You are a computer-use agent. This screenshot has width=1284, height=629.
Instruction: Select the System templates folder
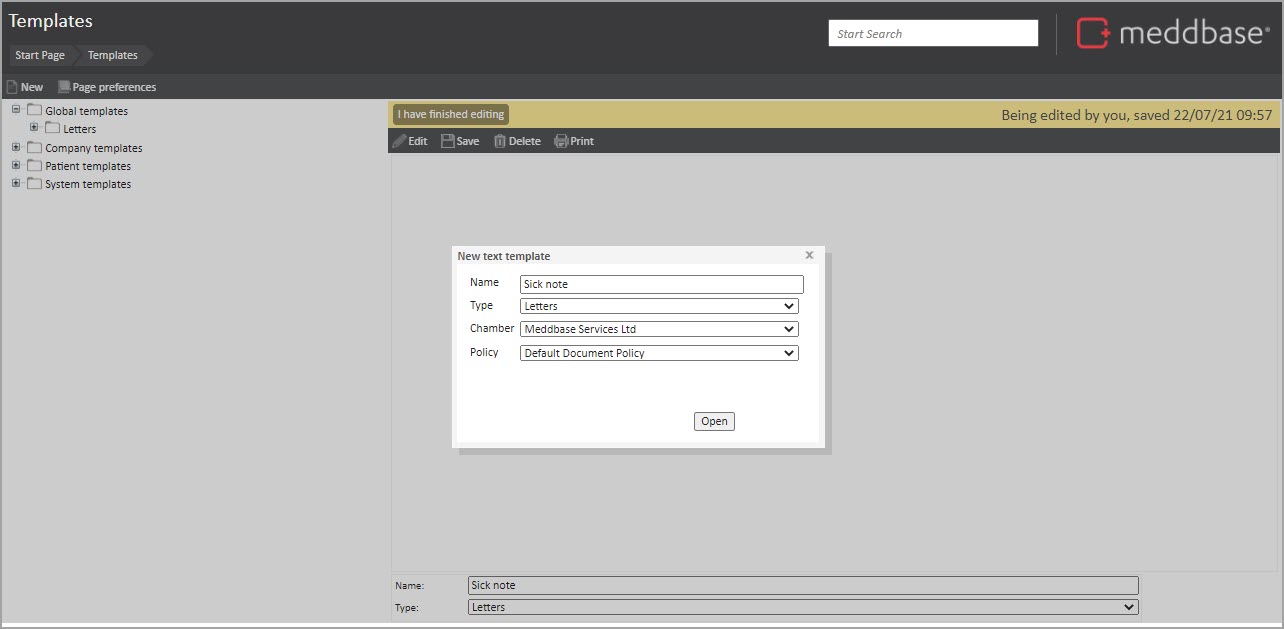pos(87,184)
